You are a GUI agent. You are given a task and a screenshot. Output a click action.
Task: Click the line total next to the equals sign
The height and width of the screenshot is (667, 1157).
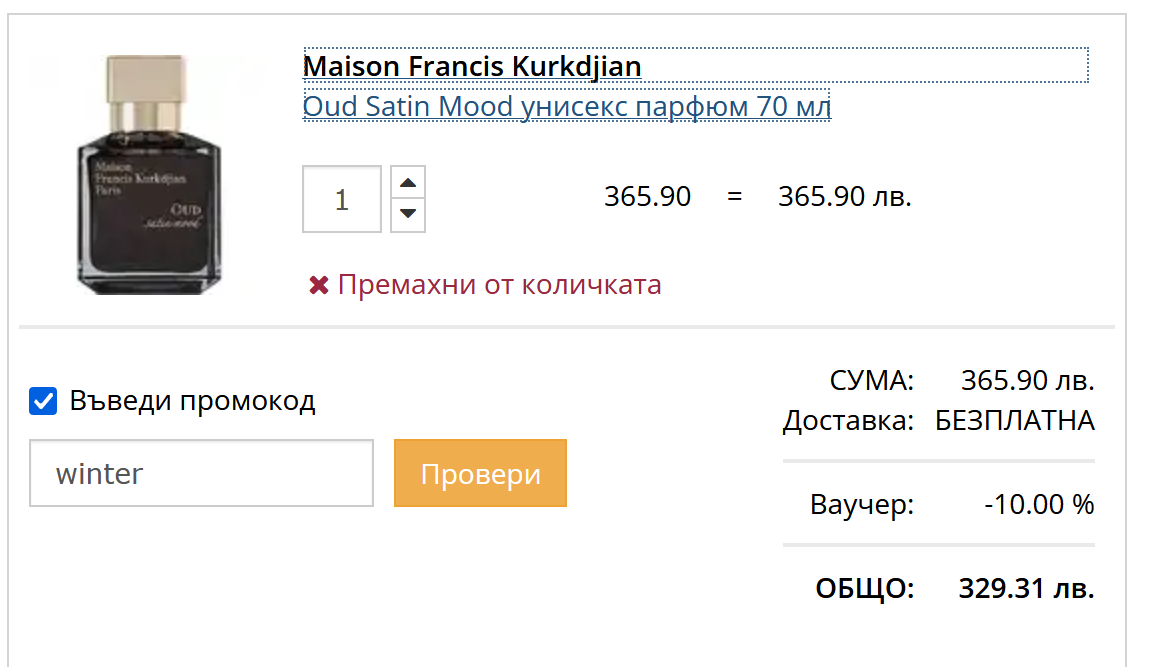point(844,197)
